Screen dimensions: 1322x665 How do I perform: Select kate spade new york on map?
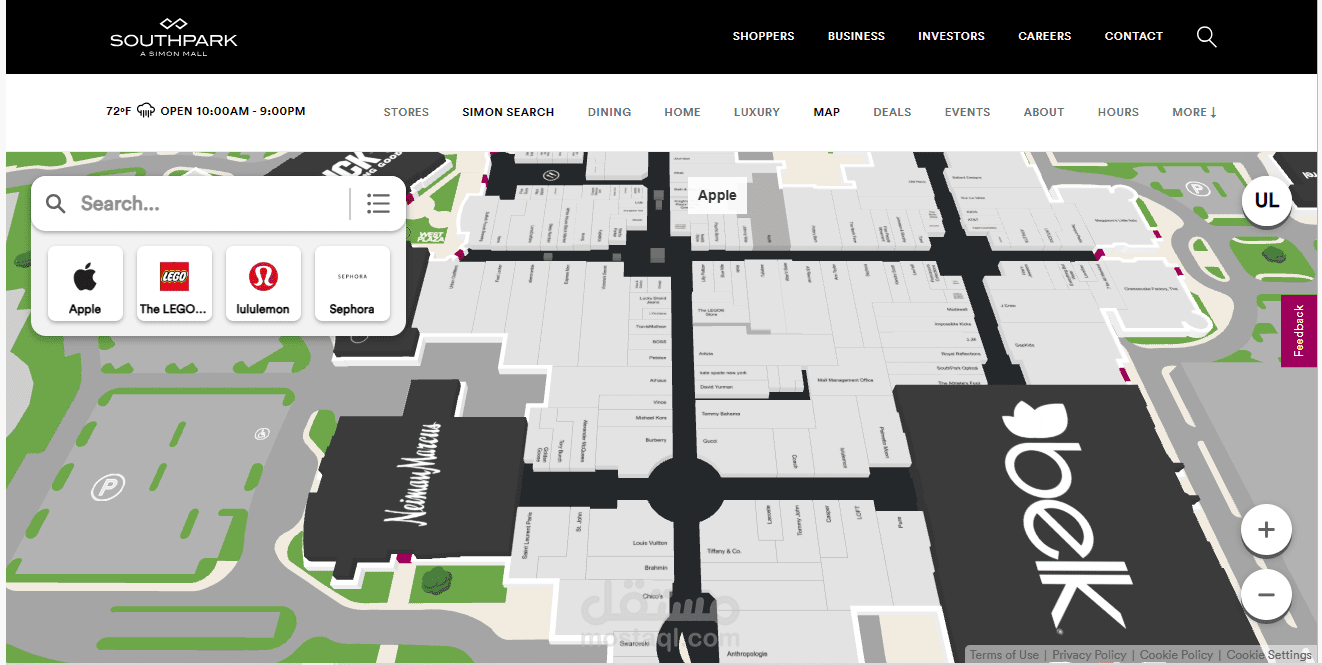tap(724, 372)
